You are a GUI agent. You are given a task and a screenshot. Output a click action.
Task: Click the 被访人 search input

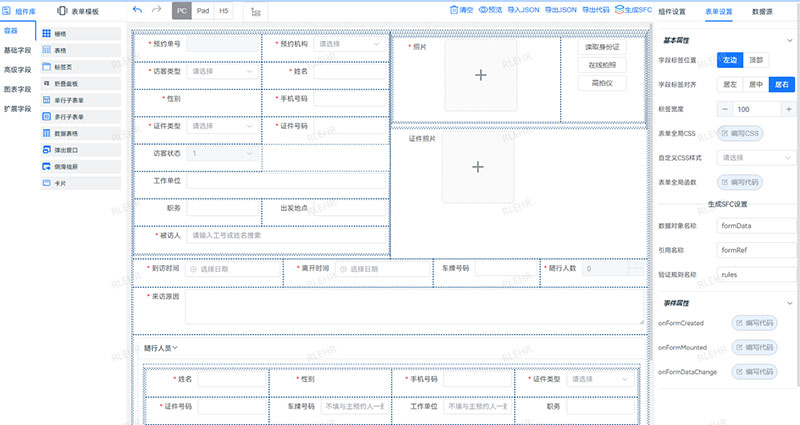286,235
